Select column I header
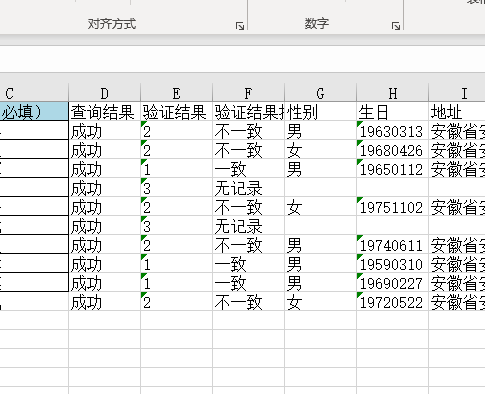 click(457, 93)
